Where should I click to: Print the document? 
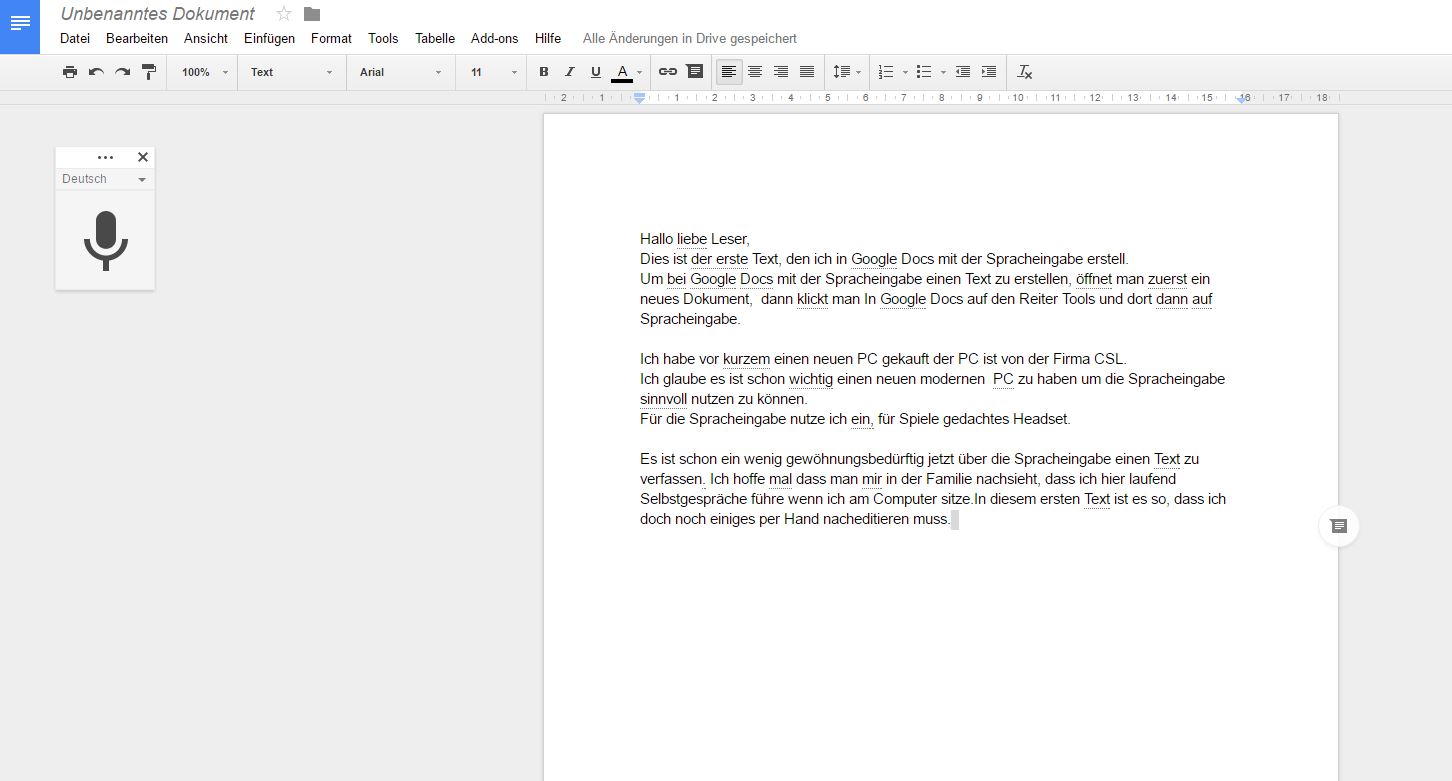69,72
